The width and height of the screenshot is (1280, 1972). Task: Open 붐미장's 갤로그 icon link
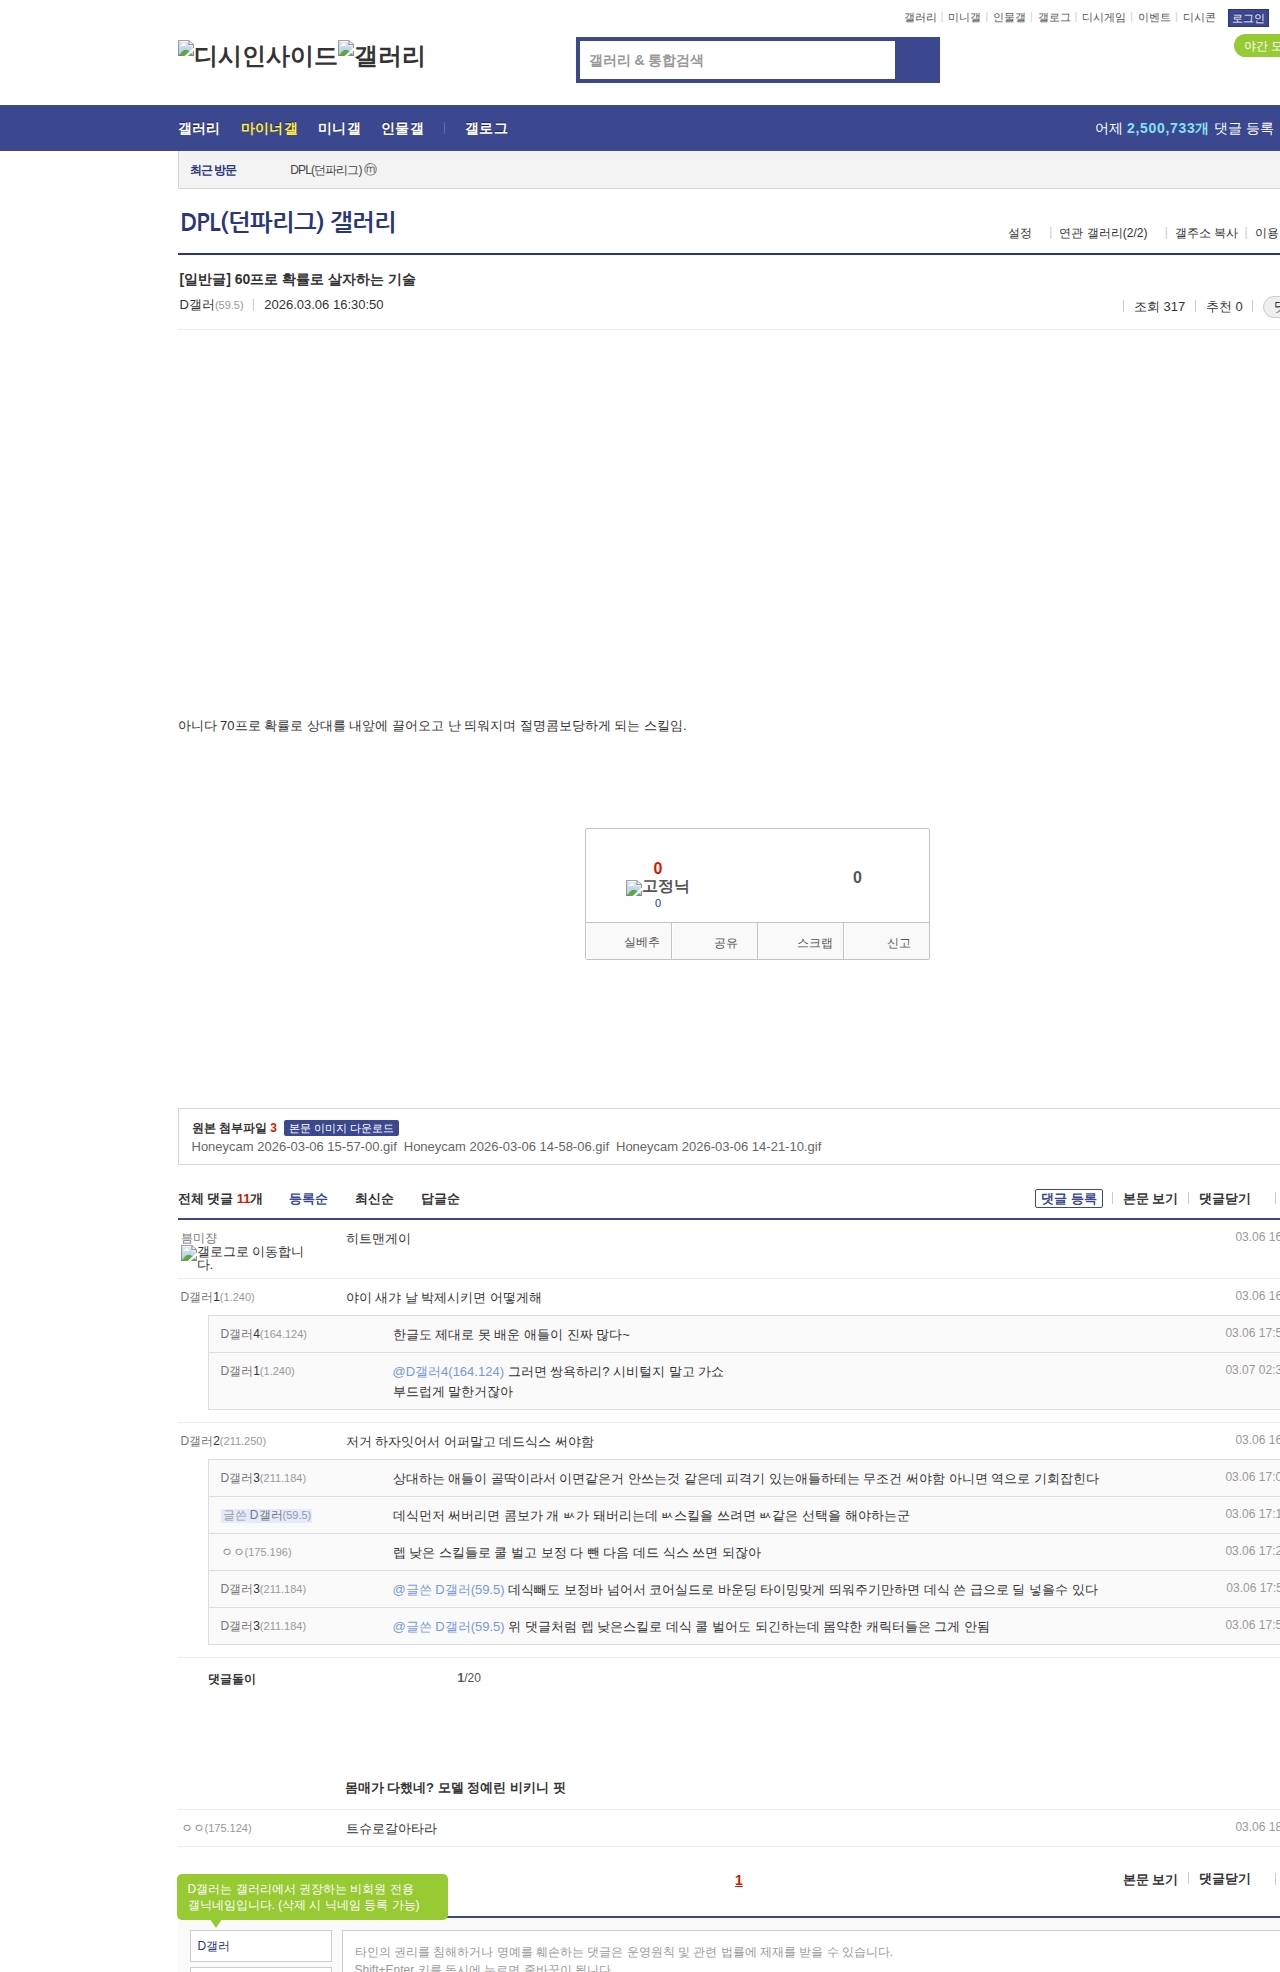point(242,1257)
